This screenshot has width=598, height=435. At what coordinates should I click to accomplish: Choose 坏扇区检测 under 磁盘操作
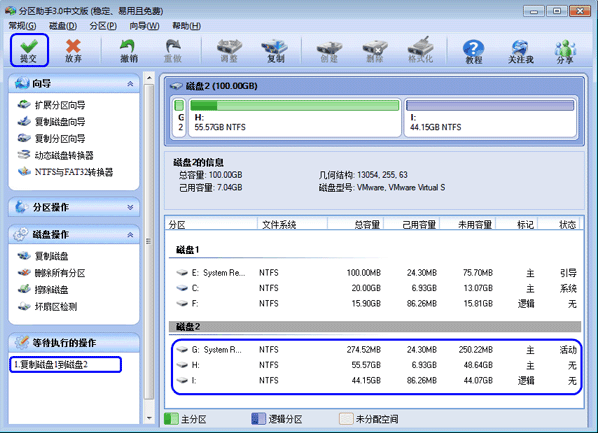(47, 306)
